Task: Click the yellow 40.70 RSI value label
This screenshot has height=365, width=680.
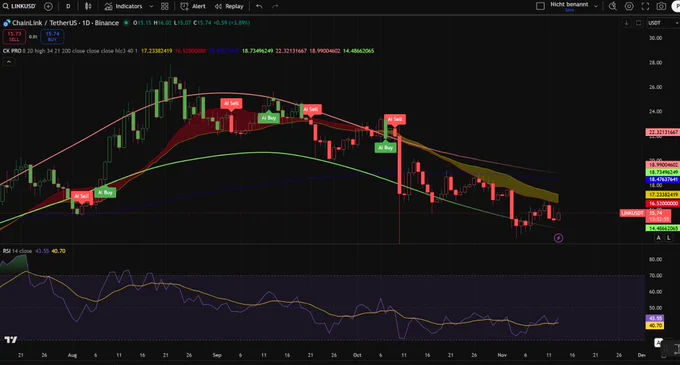Action: 654,326
